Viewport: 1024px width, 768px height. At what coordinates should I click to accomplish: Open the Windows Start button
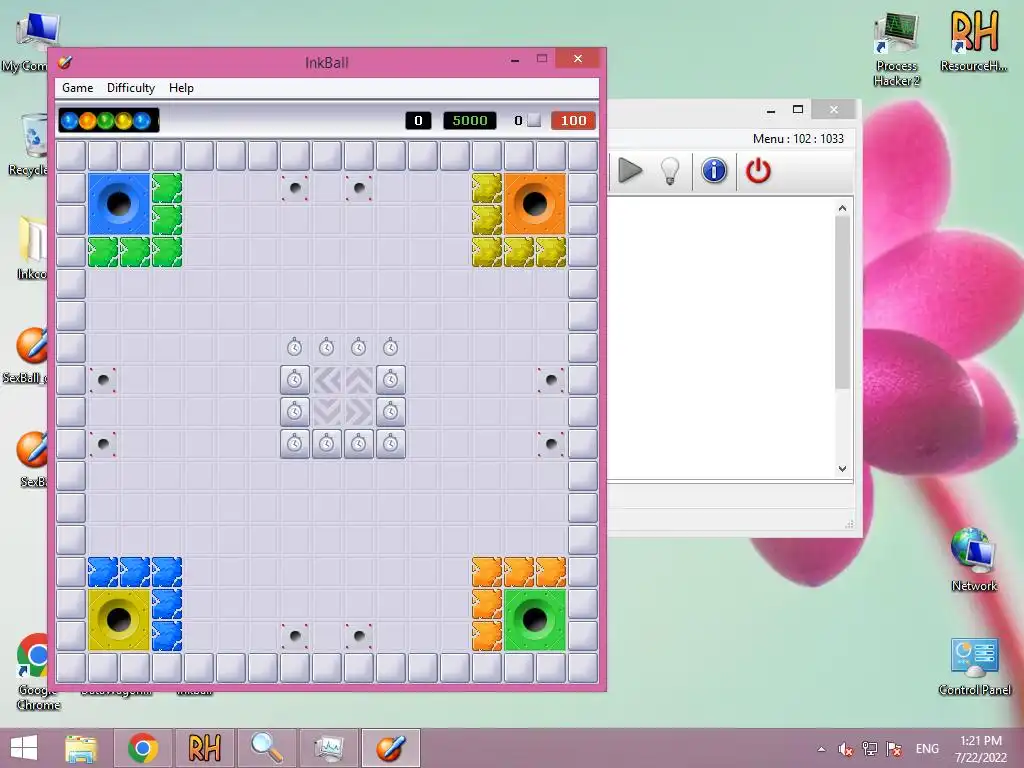(24, 748)
